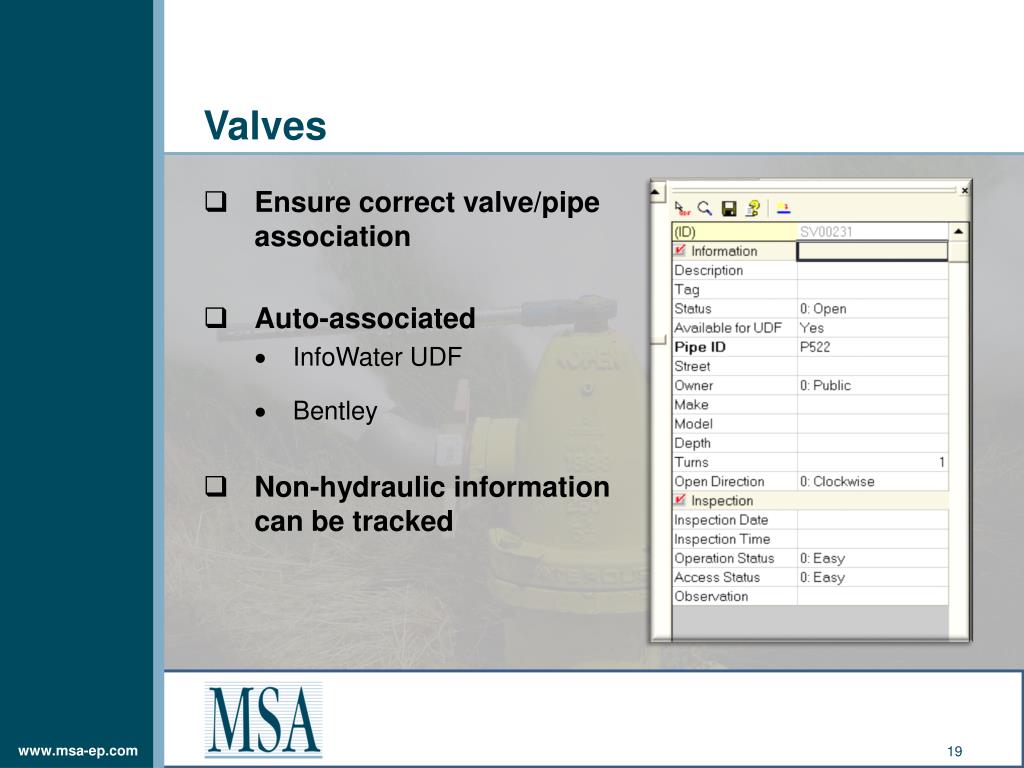This screenshot has height=768, width=1024.
Task: Select the Operation Status row label
Action: (x=735, y=558)
